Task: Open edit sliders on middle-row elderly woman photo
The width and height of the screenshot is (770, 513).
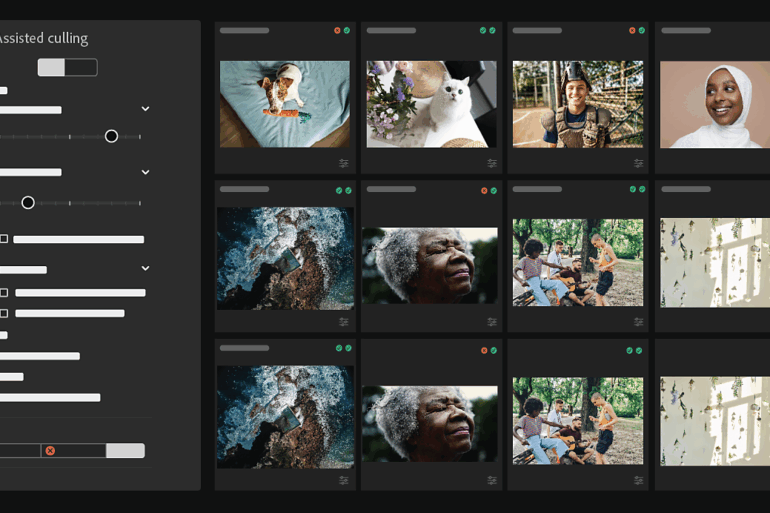Action: tap(491, 322)
